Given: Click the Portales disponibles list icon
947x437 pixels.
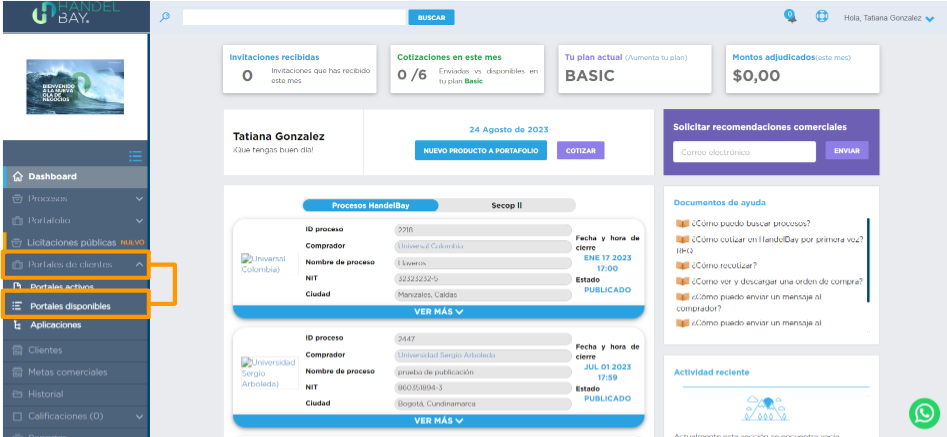Looking at the screenshot, I should click(x=17, y=306).
